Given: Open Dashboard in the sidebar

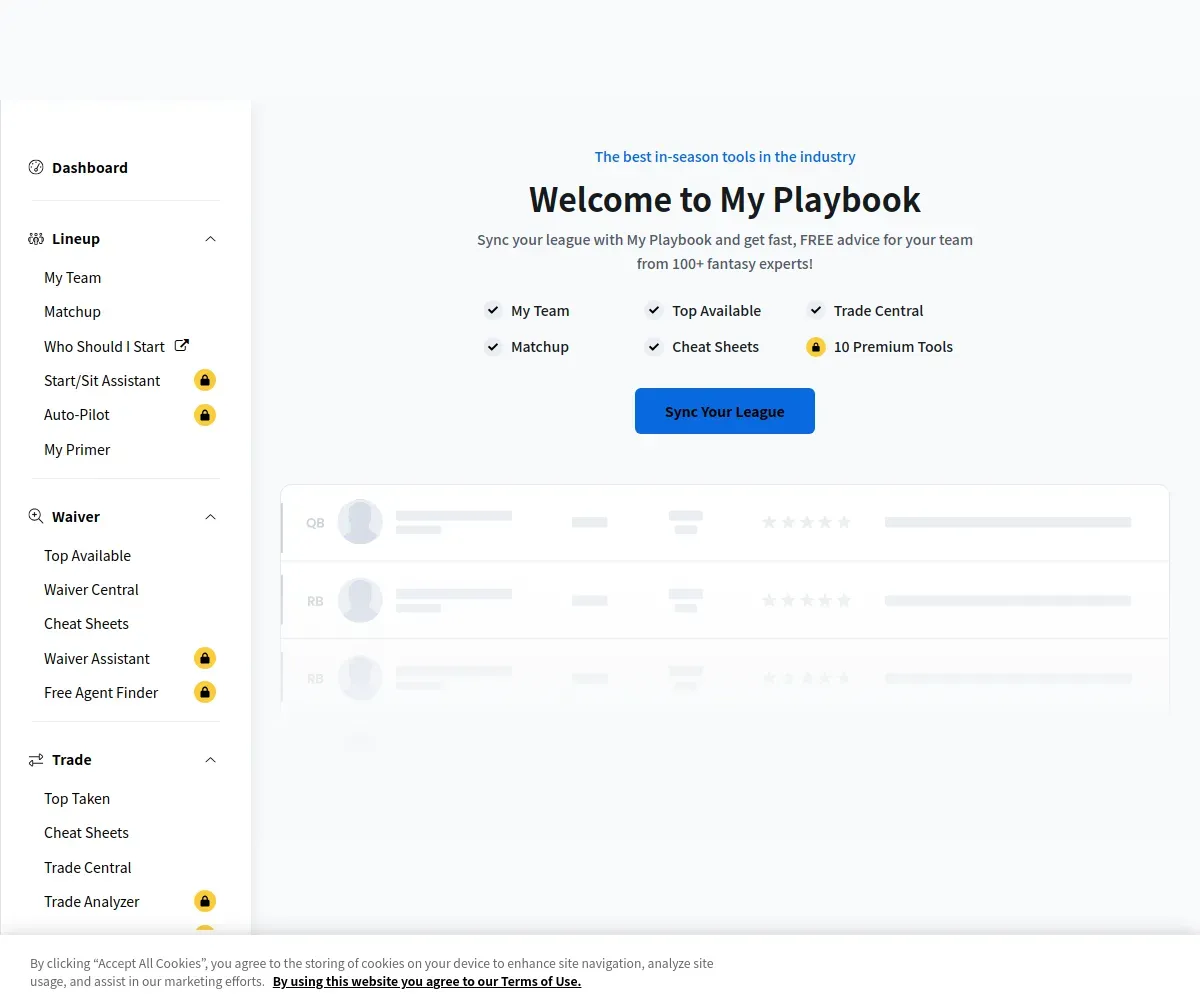Looking at the screenshot, I should pos(90,168).
